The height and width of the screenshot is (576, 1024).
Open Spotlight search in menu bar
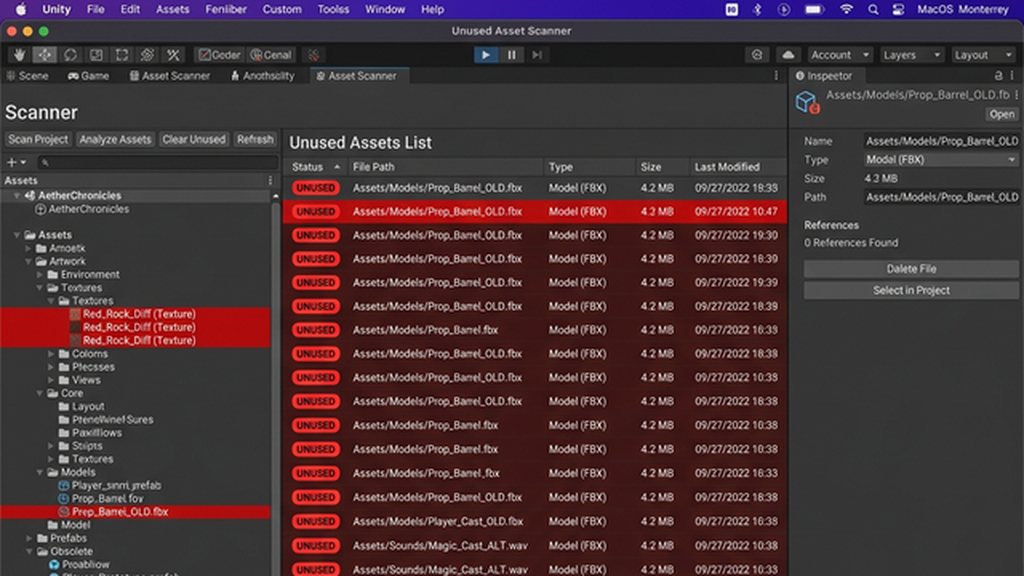tap(872, 10)
